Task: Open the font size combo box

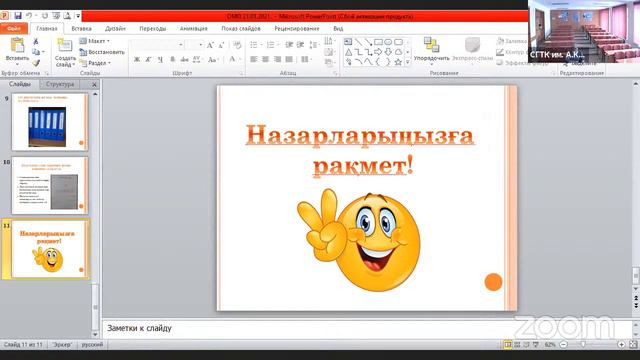Action: pos(194,45)
